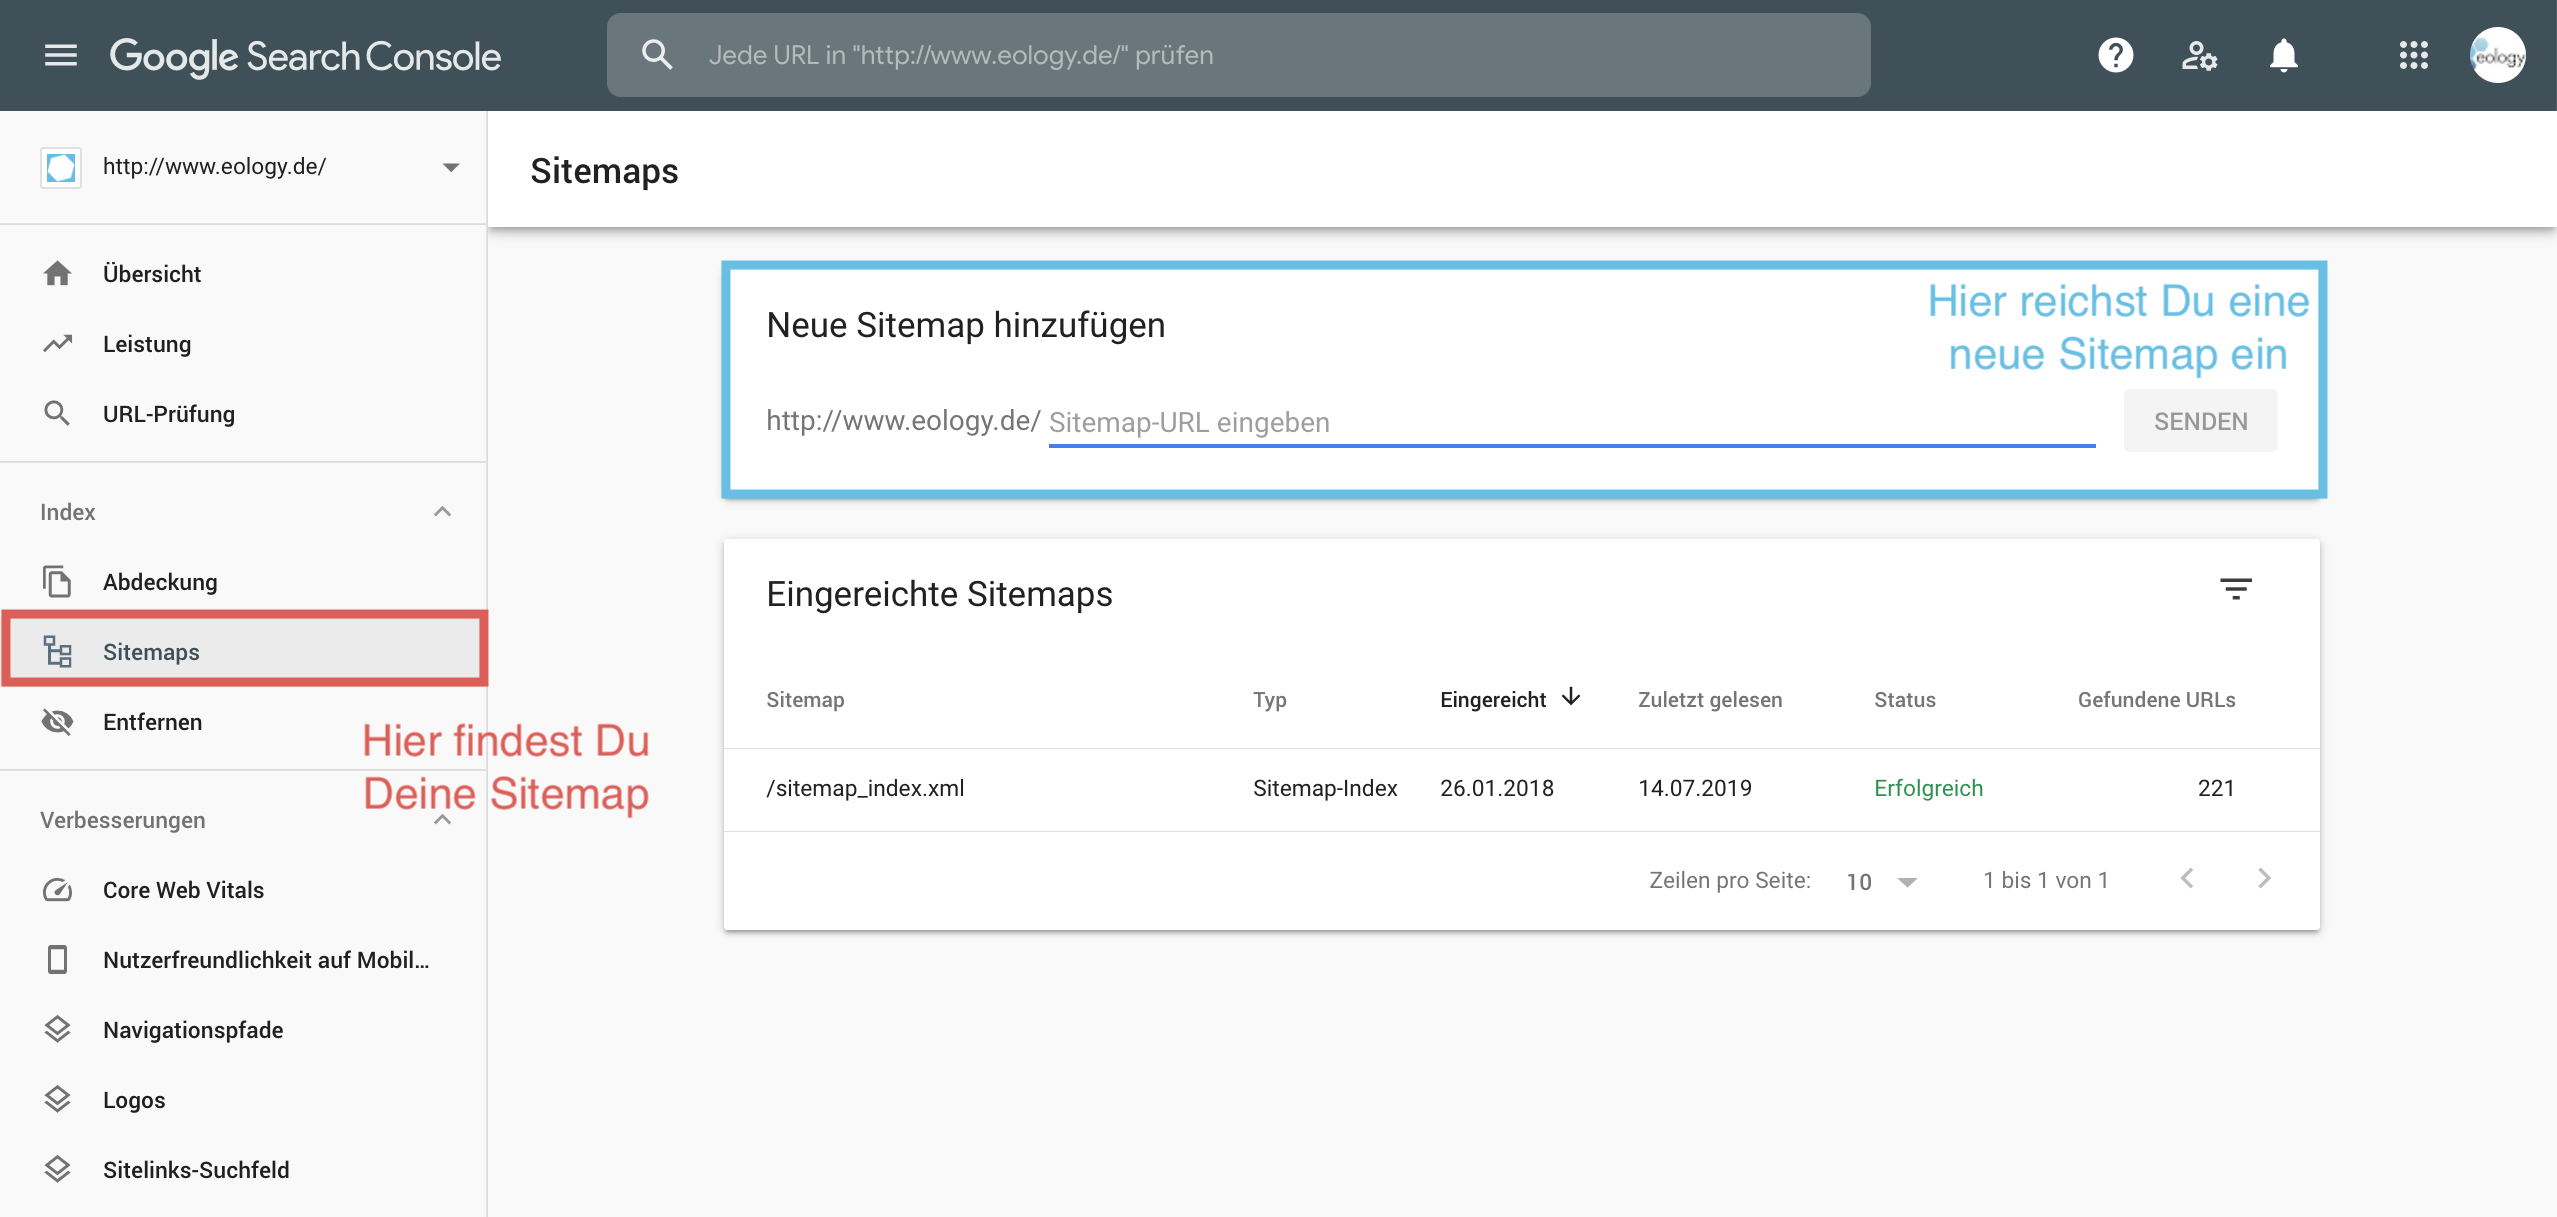Sort table by Zuletzt gelesen column

tap(1710, 699)
